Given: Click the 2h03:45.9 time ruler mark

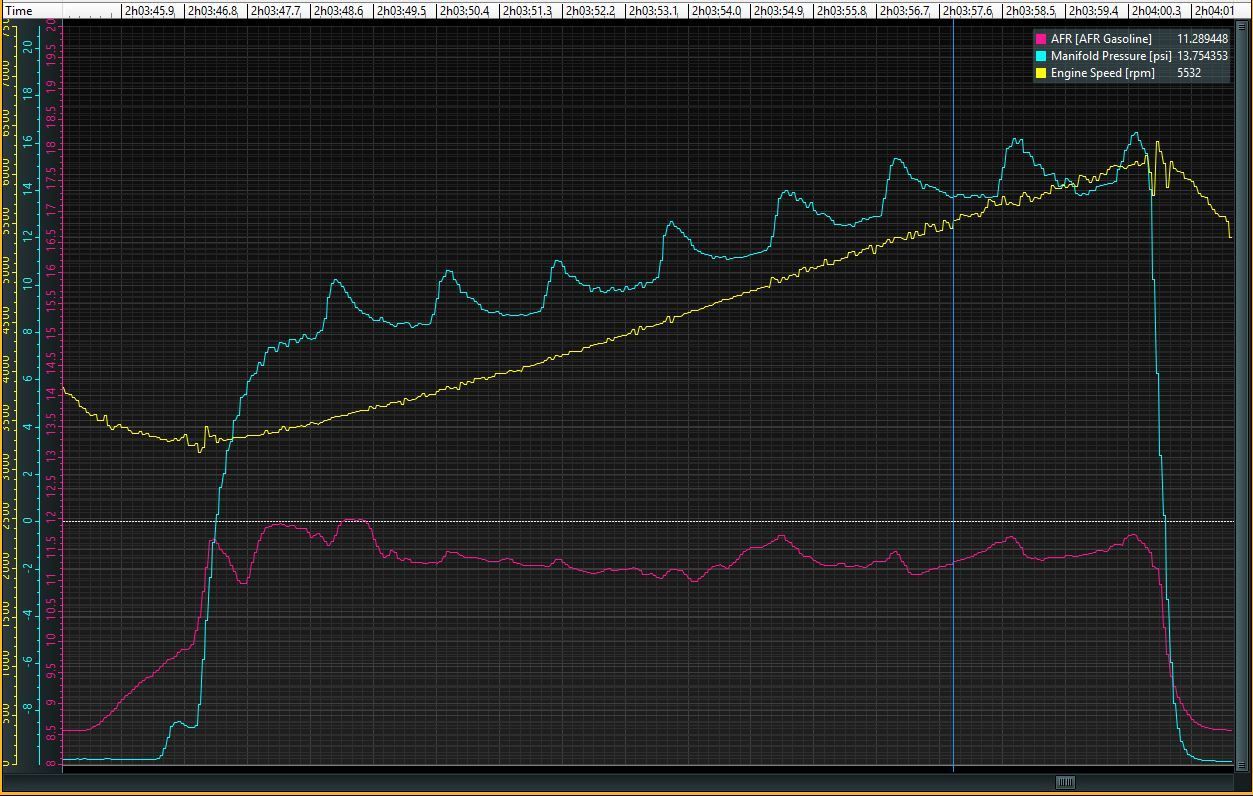Looking at the screenshot, I should click(x=149, y=11).
